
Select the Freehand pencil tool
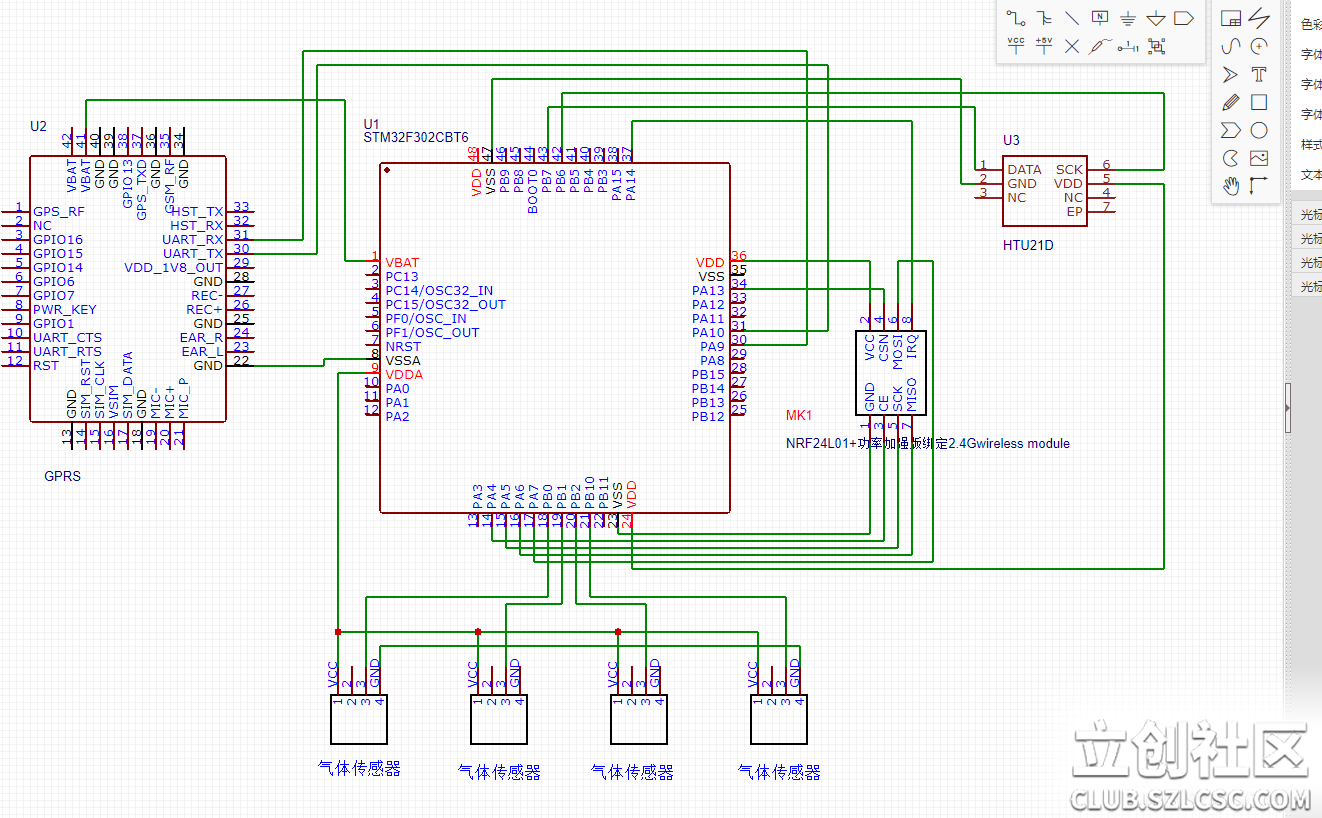point(1231,102)
